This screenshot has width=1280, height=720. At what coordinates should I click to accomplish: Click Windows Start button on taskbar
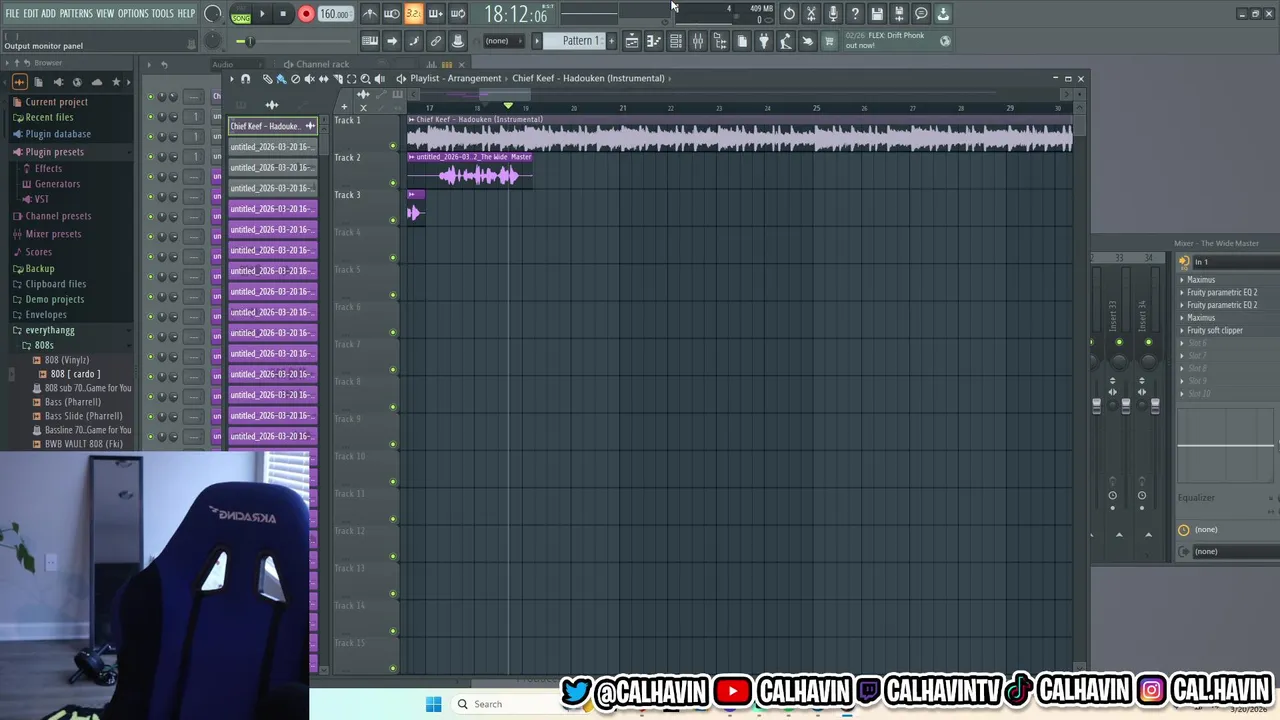[x=433, y=704]
